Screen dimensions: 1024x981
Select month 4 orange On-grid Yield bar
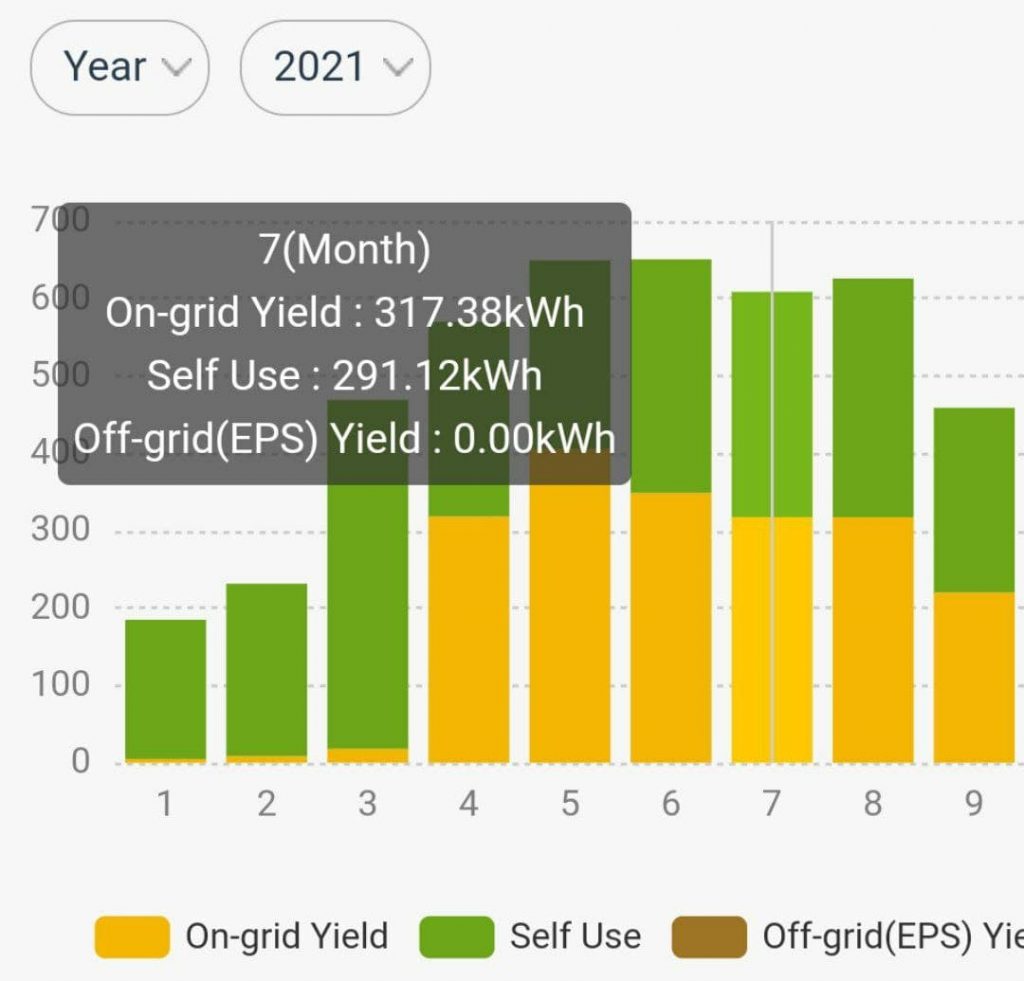pyautogui.click(x=469, y=640)
